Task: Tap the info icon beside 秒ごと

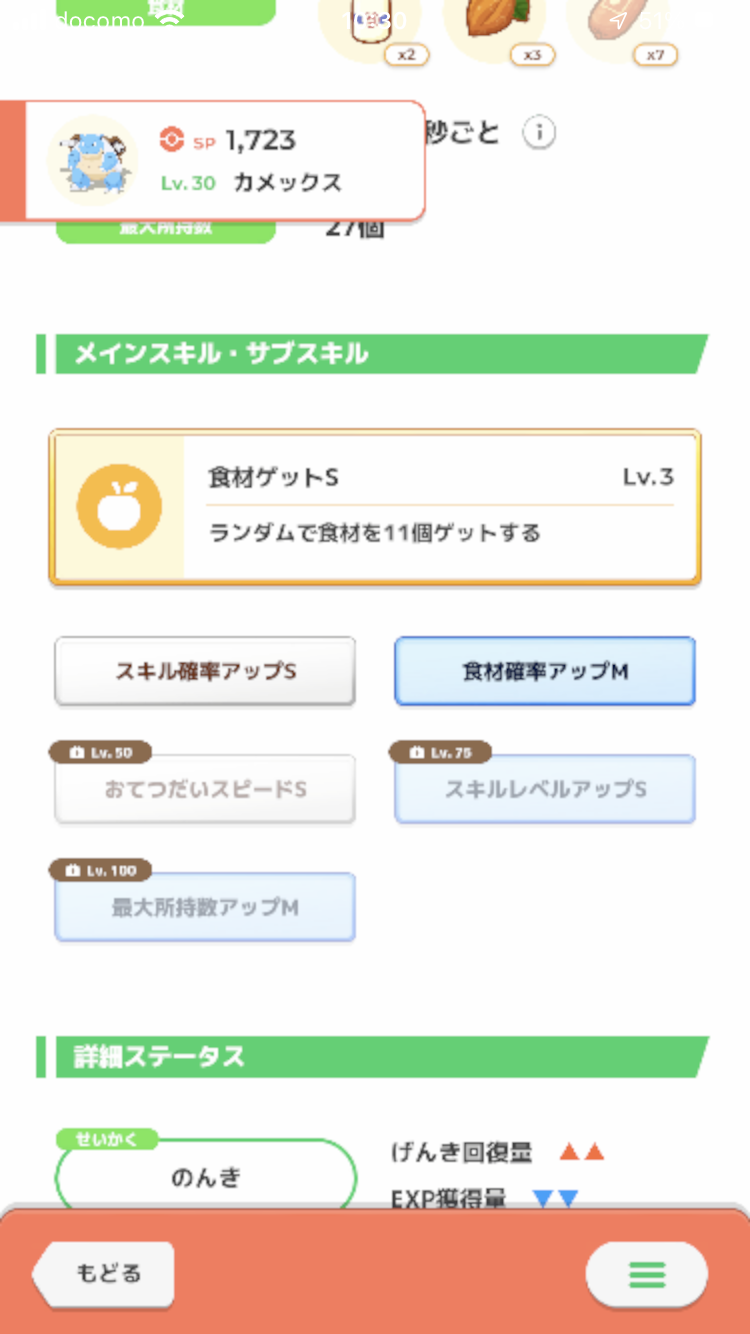Action: click(539, 133)
